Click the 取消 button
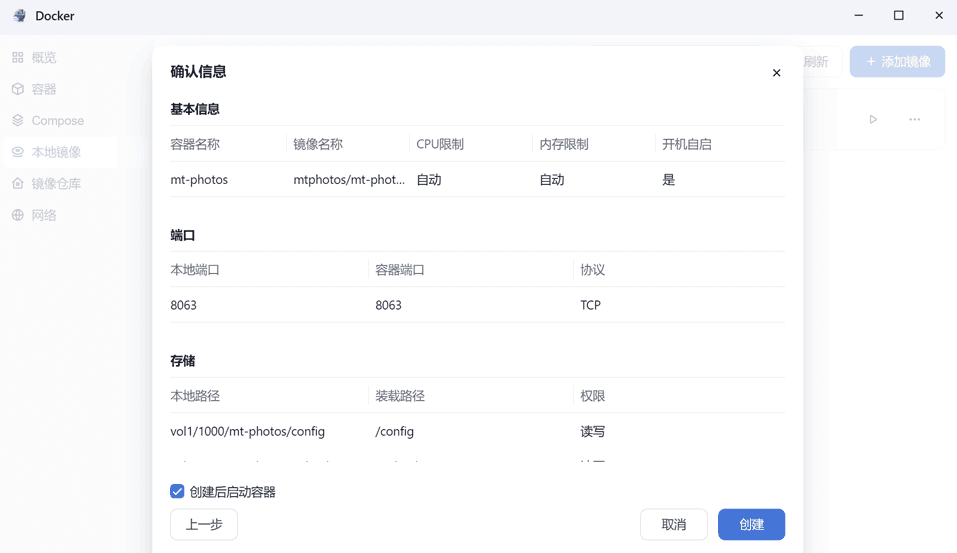This screenshot has height=553, width=957. (674, 524)
